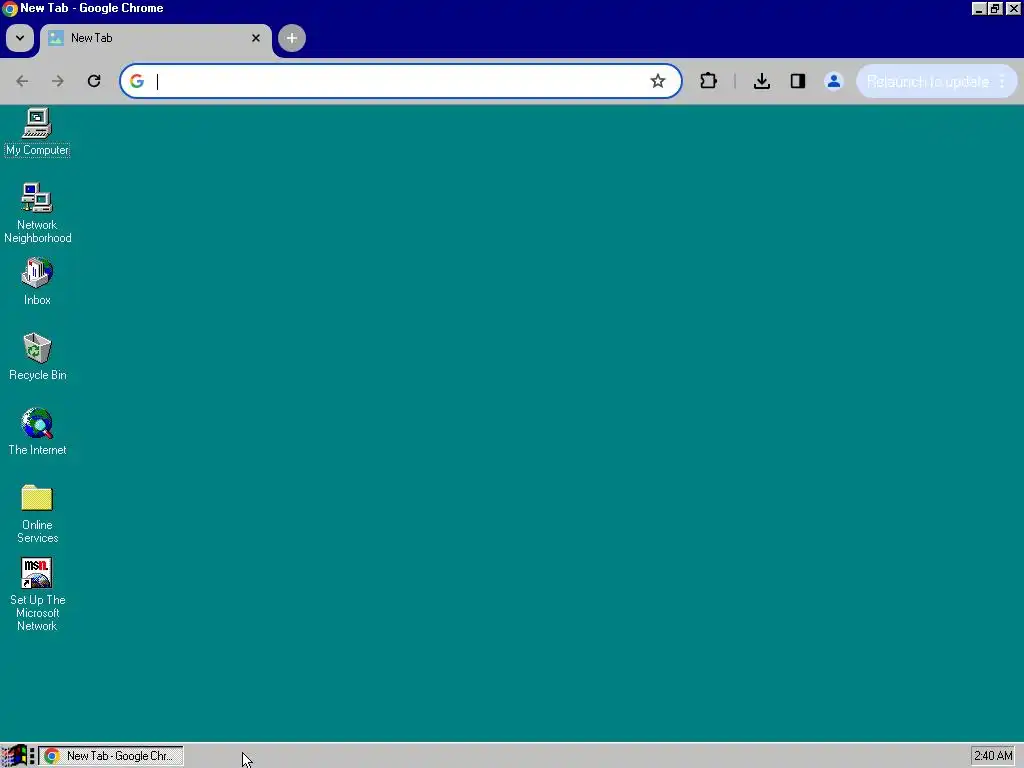1024x768 pixels.
Task: Open the My Computer desktop icon
Action: tap(37, 133)
